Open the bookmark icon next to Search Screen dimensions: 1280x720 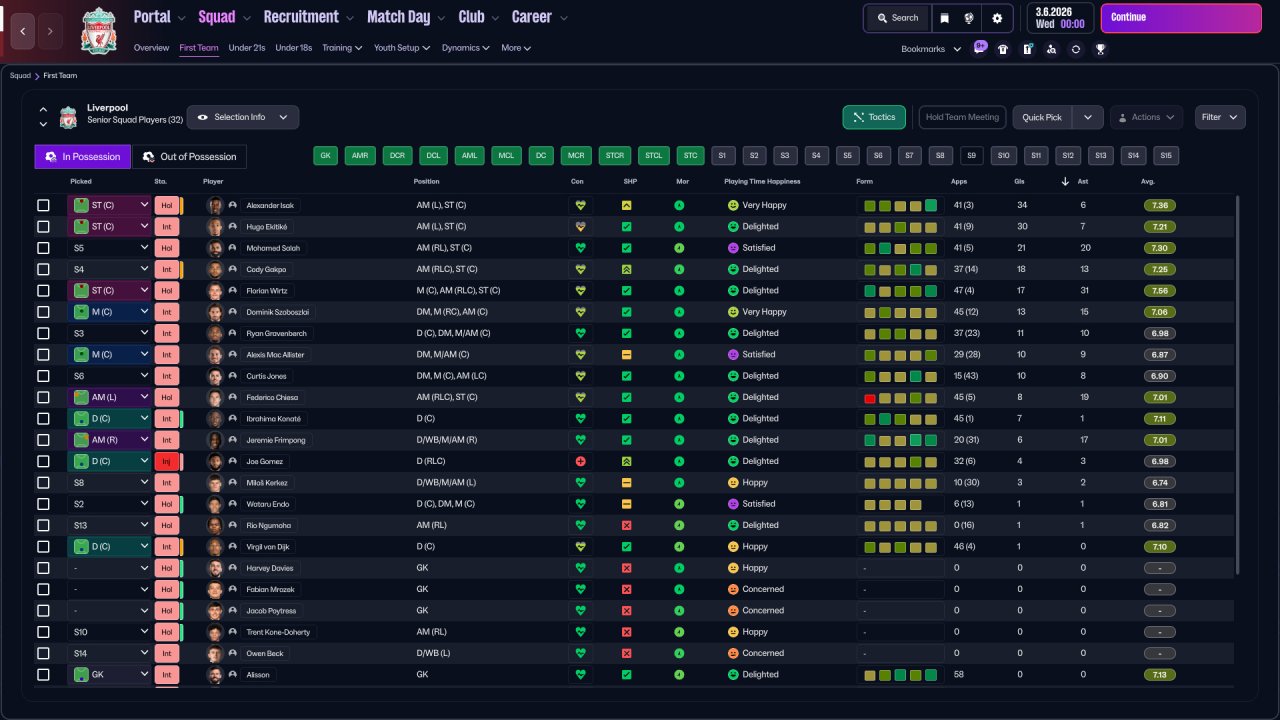coord(944,18)
